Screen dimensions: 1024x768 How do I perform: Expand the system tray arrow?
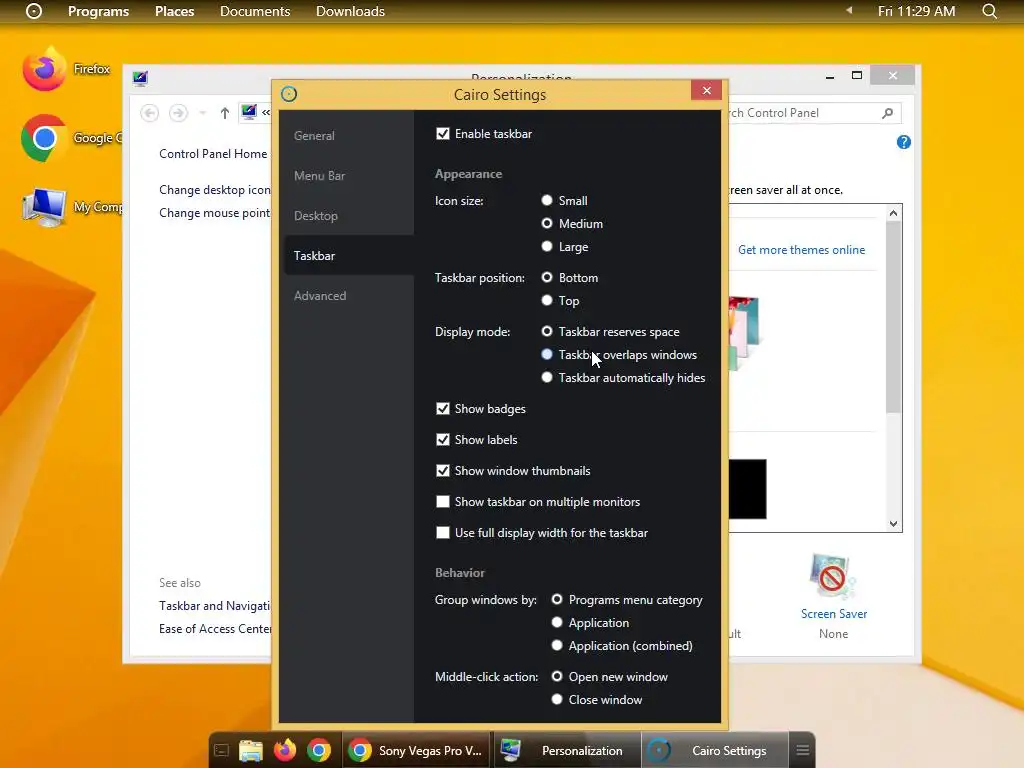(x=849, y=10)
